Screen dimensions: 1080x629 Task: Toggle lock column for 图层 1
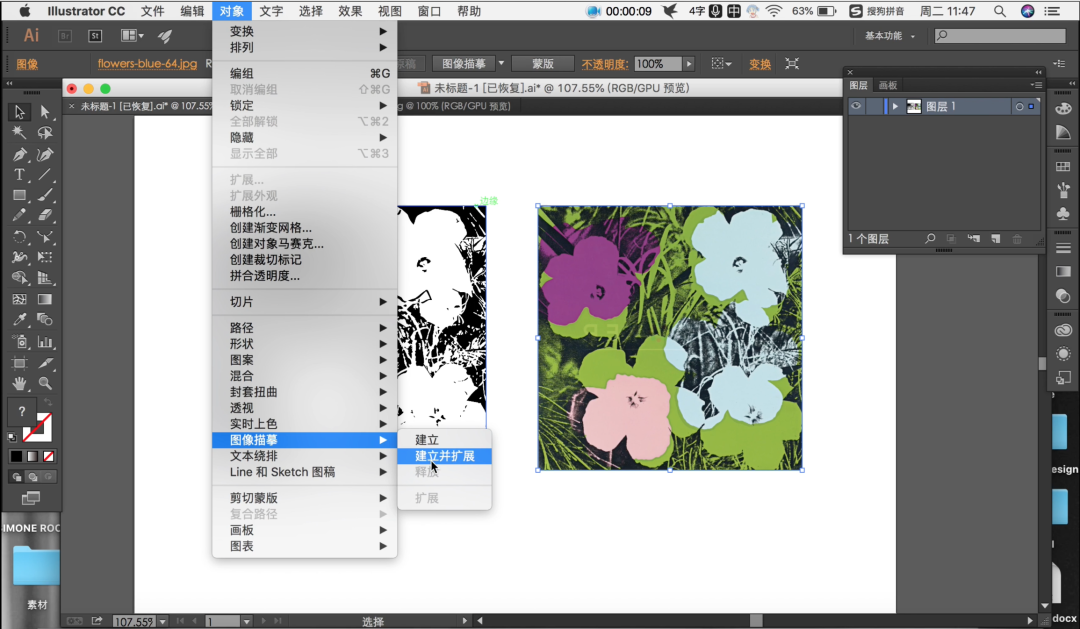tap(873, 106)
